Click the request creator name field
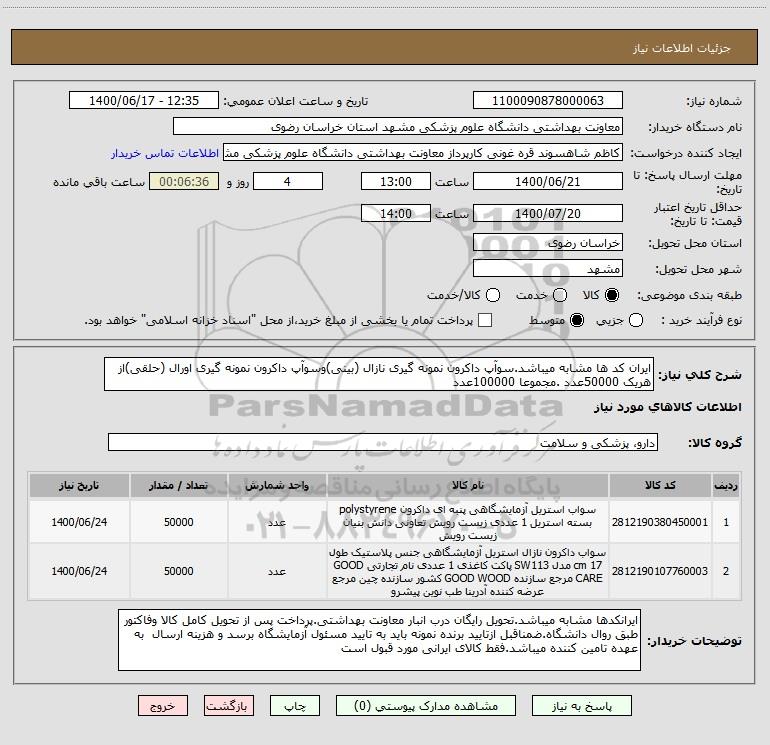 [x=423, y=153]
